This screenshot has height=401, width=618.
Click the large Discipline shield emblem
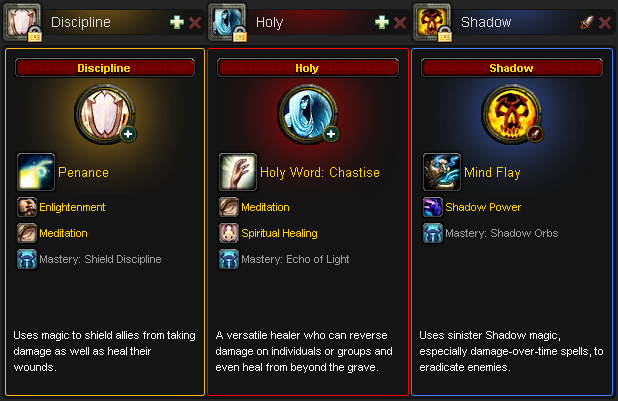(104, 114)
